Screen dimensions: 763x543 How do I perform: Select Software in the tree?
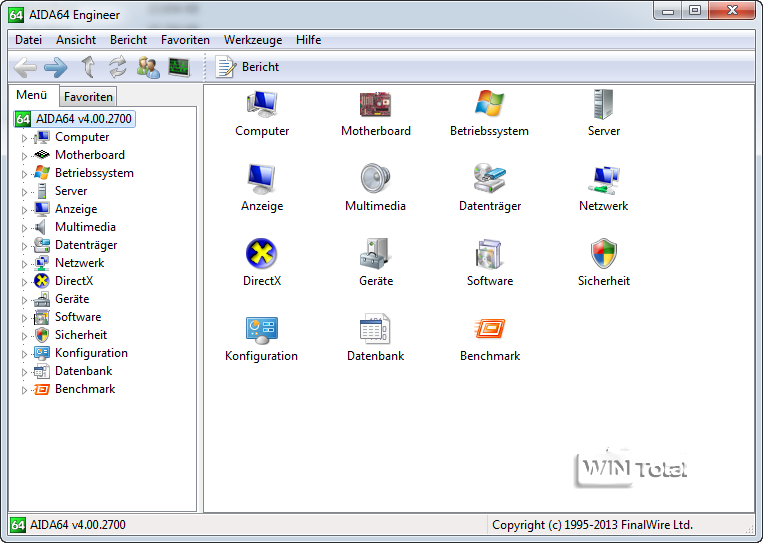click(78, 317)
